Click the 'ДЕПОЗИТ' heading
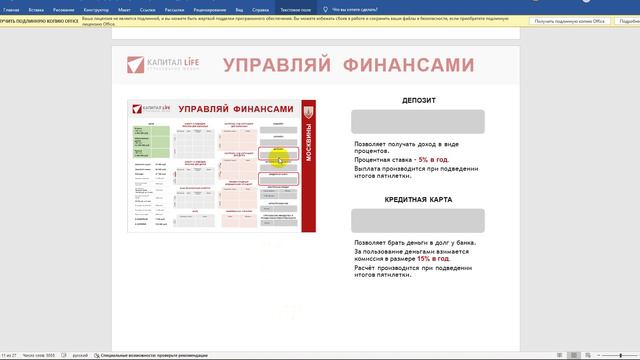This screenshot has width=640, height=360. 418,100
